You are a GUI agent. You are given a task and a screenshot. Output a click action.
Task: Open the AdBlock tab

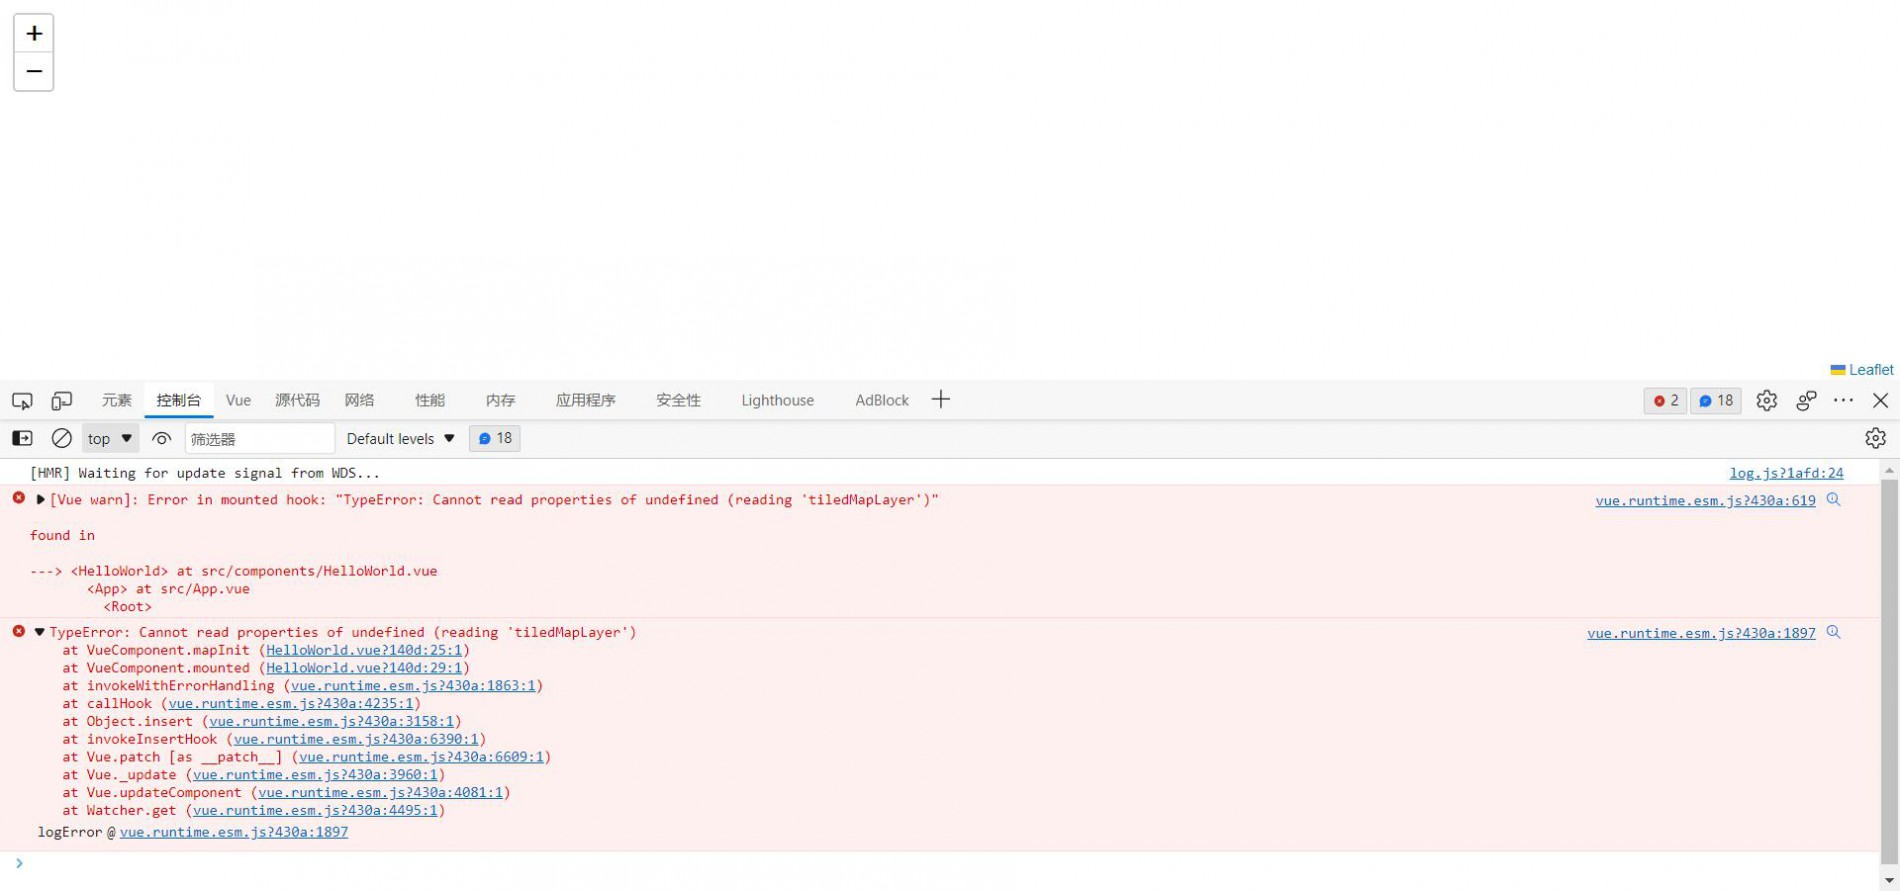pyautogui.click(x=881, y=400)
